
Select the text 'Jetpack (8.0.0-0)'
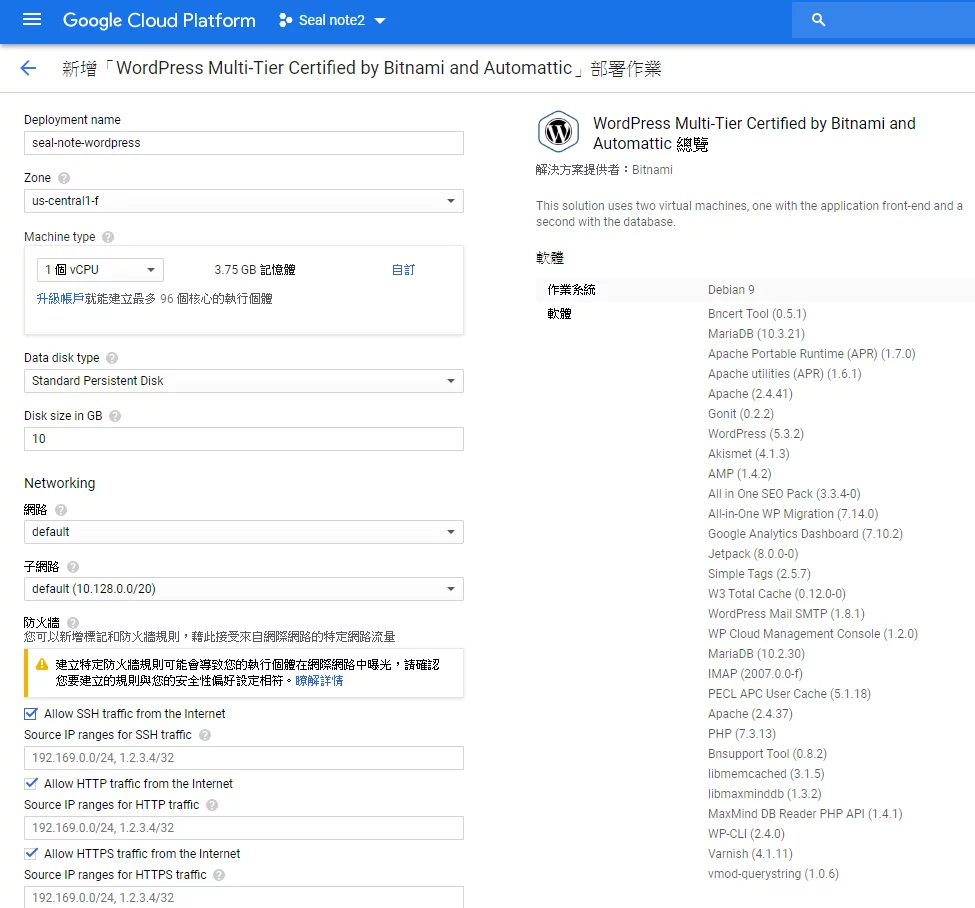(x=753, y=554)
